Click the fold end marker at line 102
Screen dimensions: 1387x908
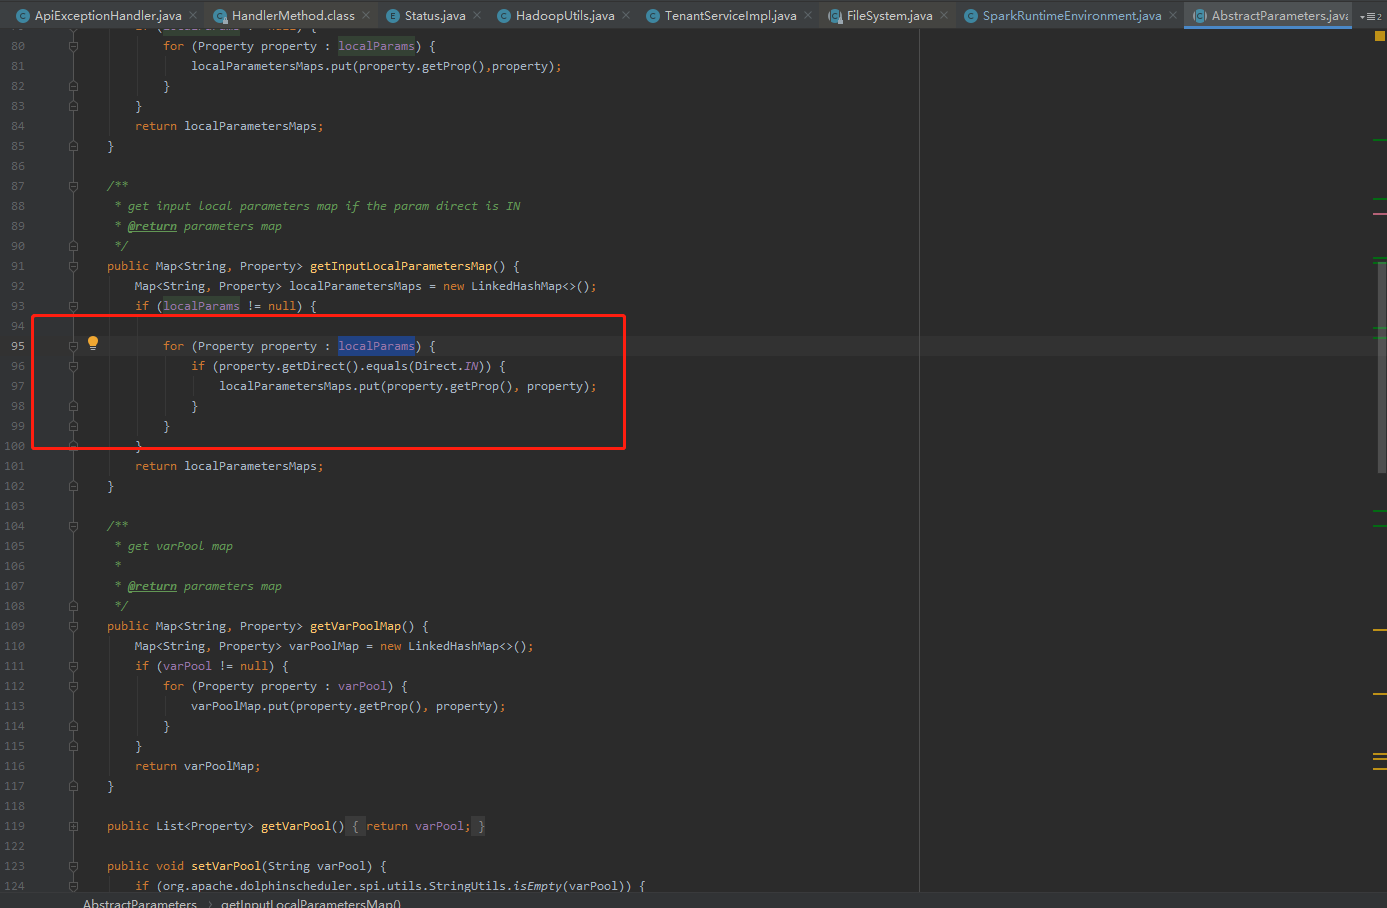click(x=73, y=486)
